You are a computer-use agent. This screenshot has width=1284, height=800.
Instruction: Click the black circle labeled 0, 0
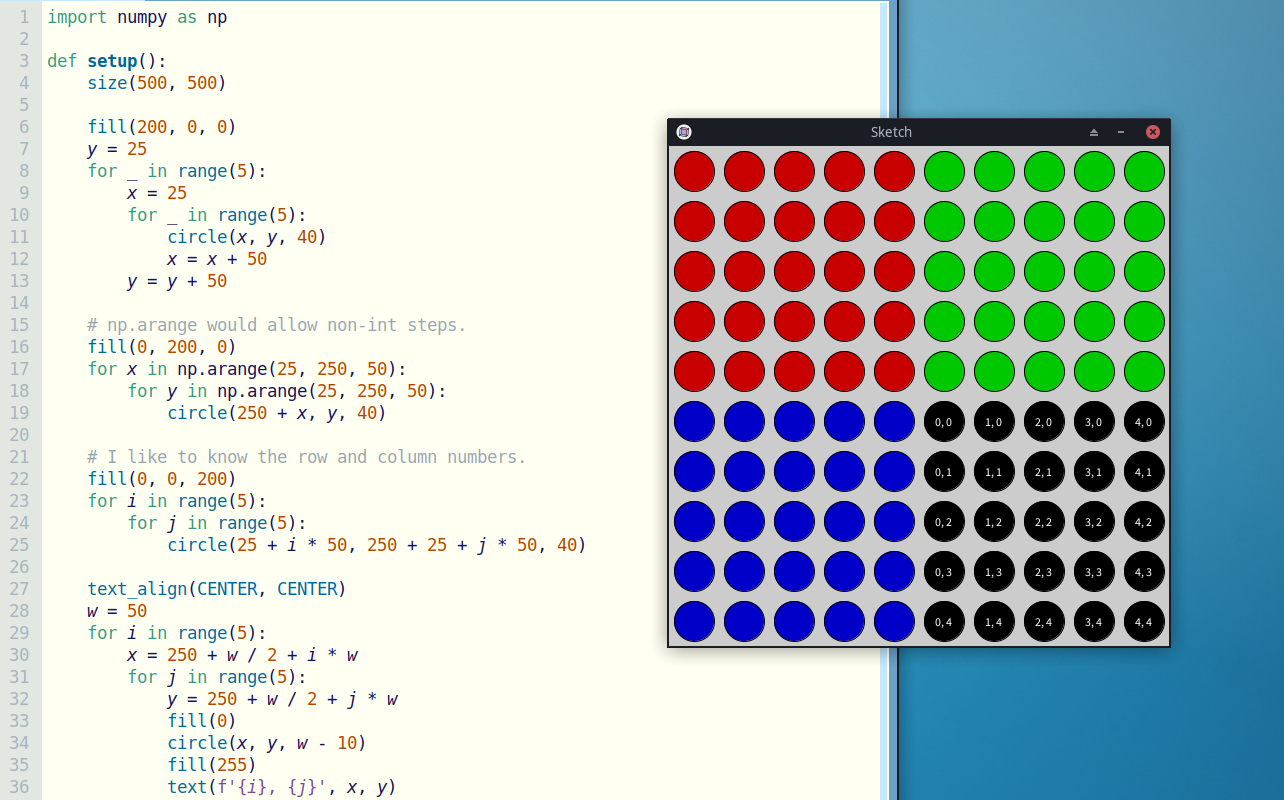point(944,422)
